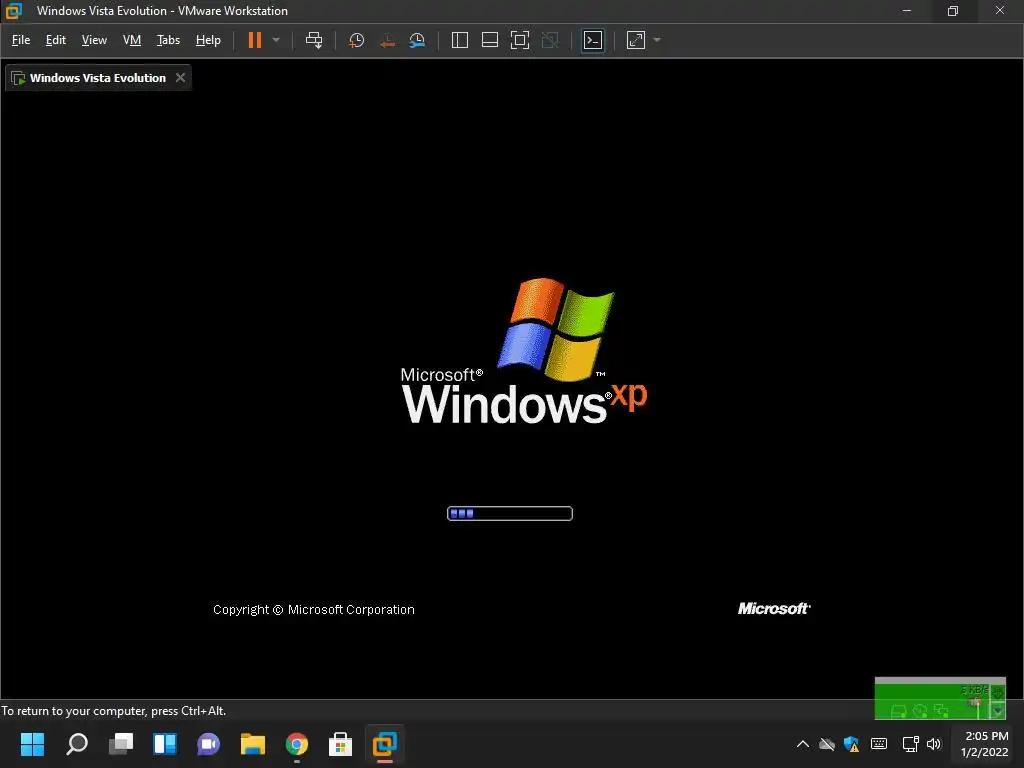Open the clock showing 2:05 PM

985,744
